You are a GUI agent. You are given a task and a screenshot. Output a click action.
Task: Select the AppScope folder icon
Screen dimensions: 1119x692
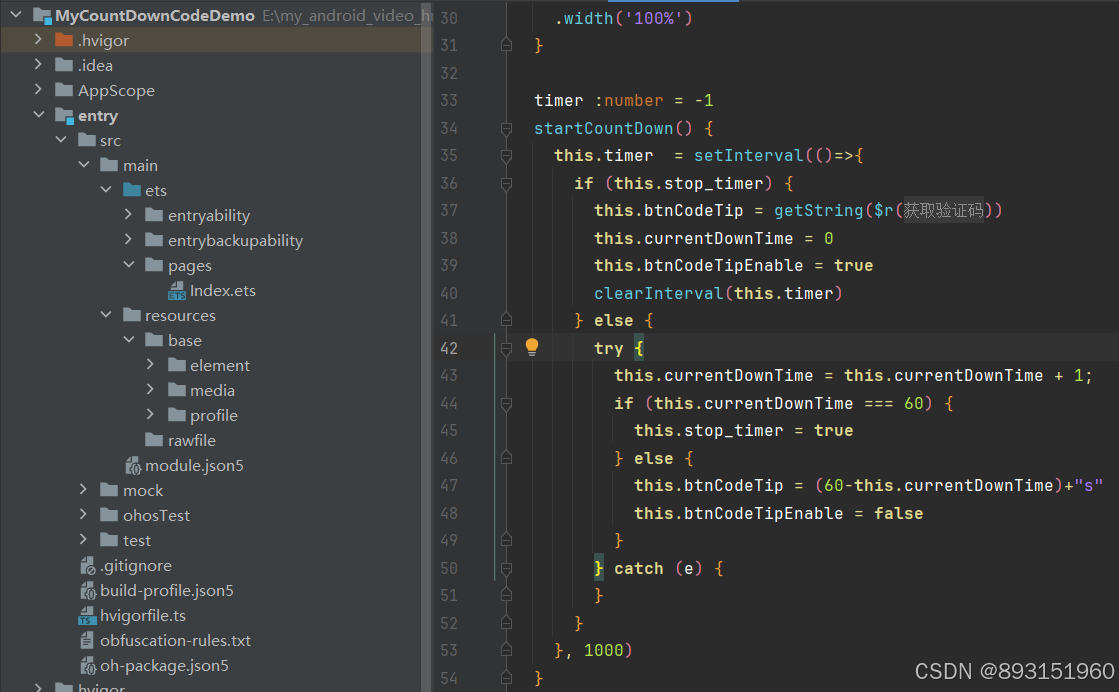[x=64, y=90]
